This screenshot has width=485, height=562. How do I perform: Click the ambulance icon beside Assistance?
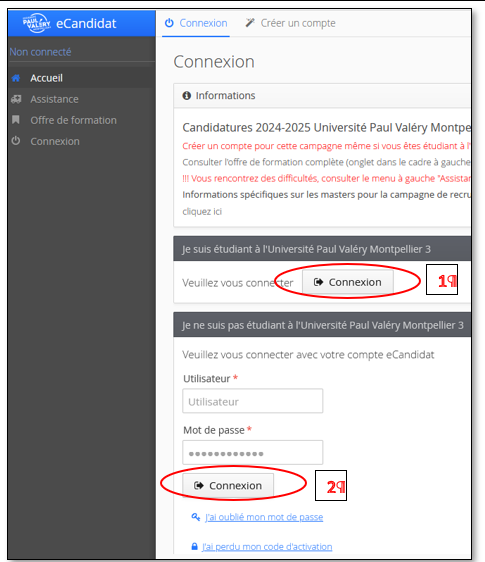(x=16, y=99)
